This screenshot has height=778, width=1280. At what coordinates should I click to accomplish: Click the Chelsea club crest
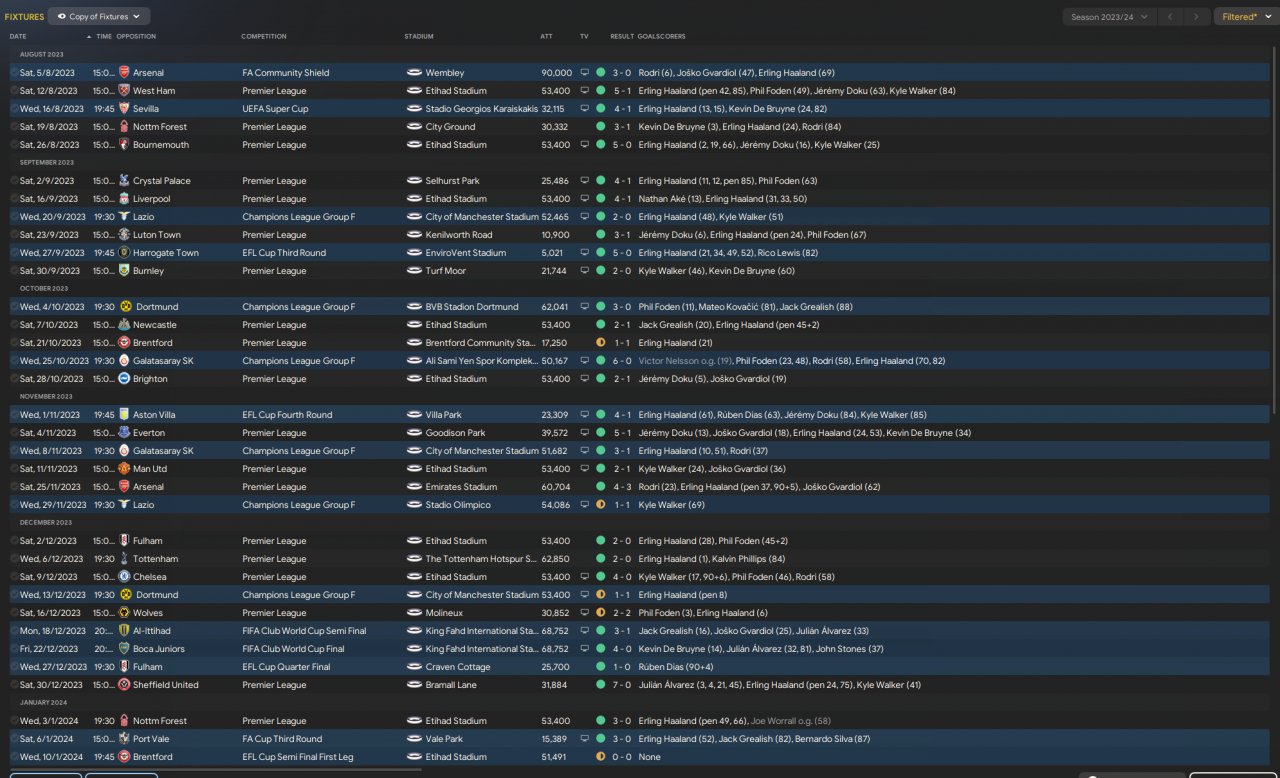pos(124,577)
